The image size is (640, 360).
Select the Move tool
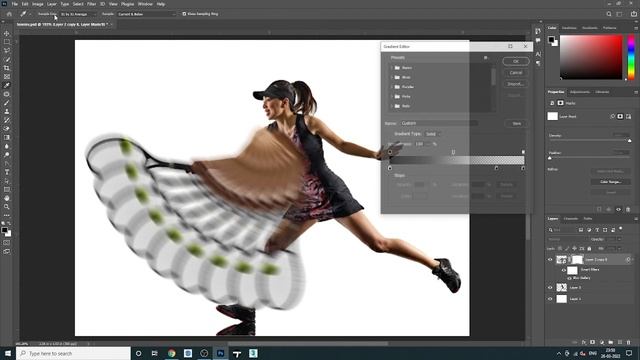tap(7, 33)
